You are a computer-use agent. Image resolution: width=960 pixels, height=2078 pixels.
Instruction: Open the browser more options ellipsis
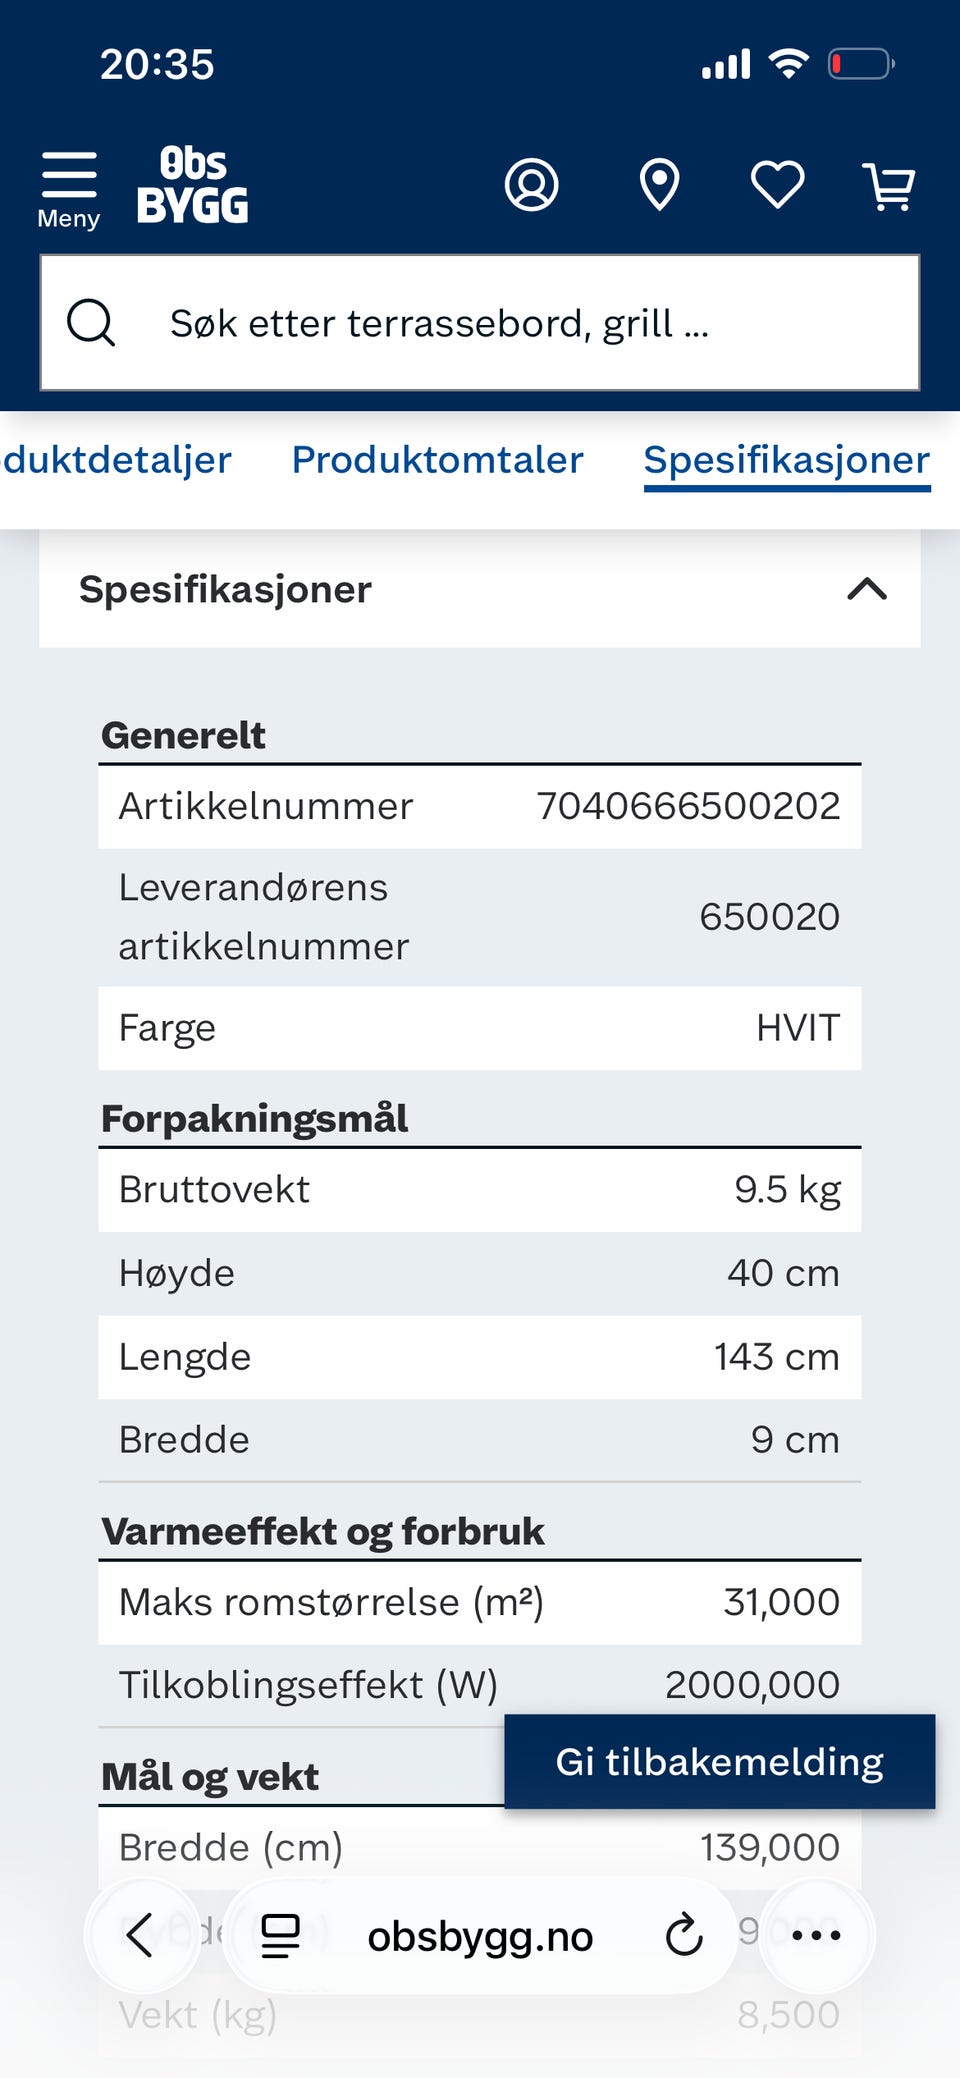(x=816, y=1935)
